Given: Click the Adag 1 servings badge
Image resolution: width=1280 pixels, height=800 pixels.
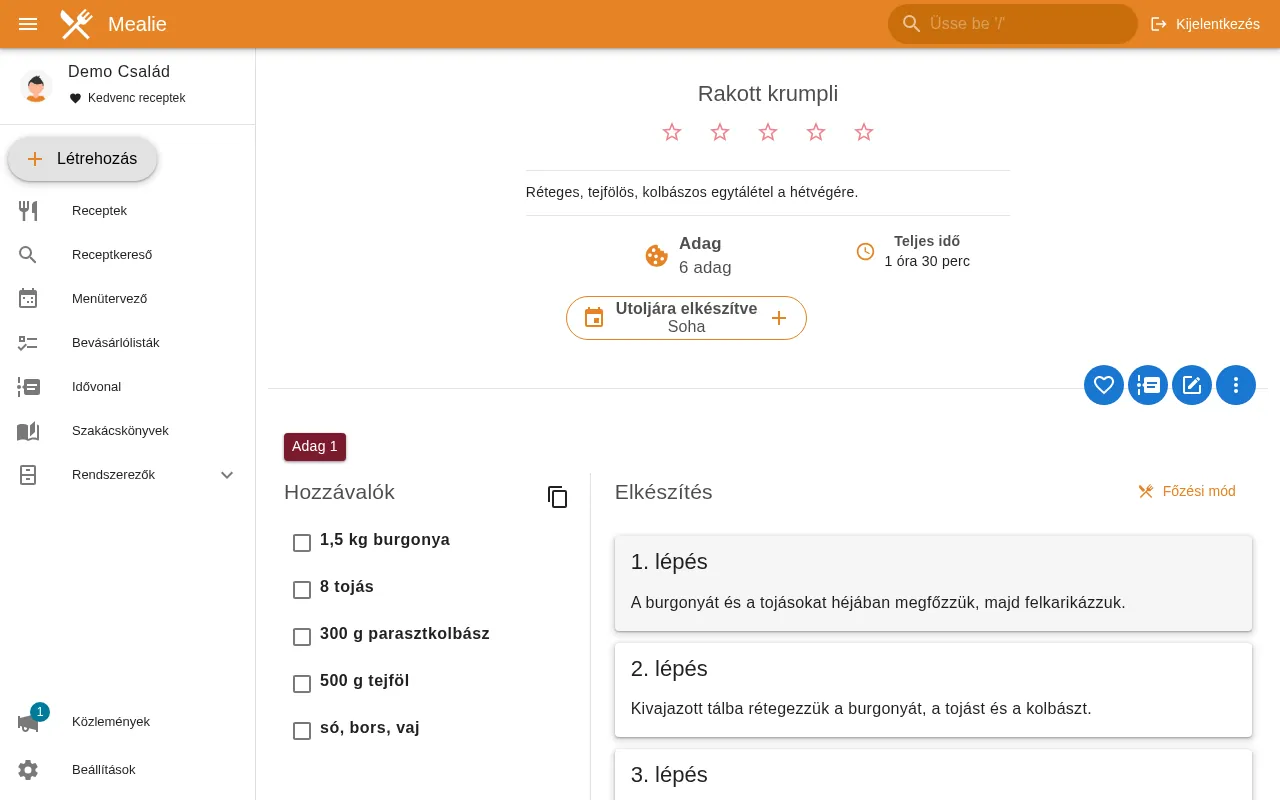Looking at the screenshot, I should click(x=315, y=446).
